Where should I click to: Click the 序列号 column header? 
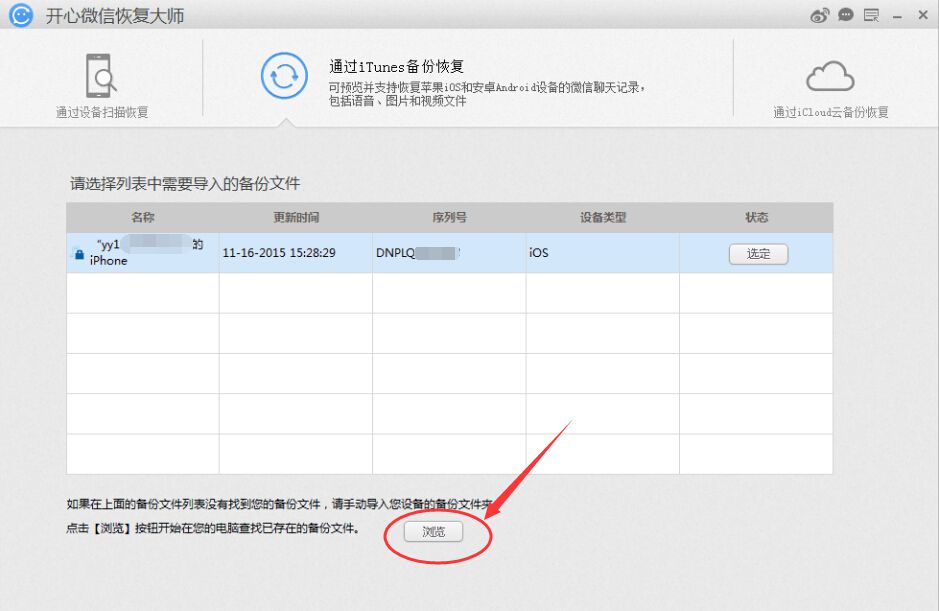tap(449, 217)
